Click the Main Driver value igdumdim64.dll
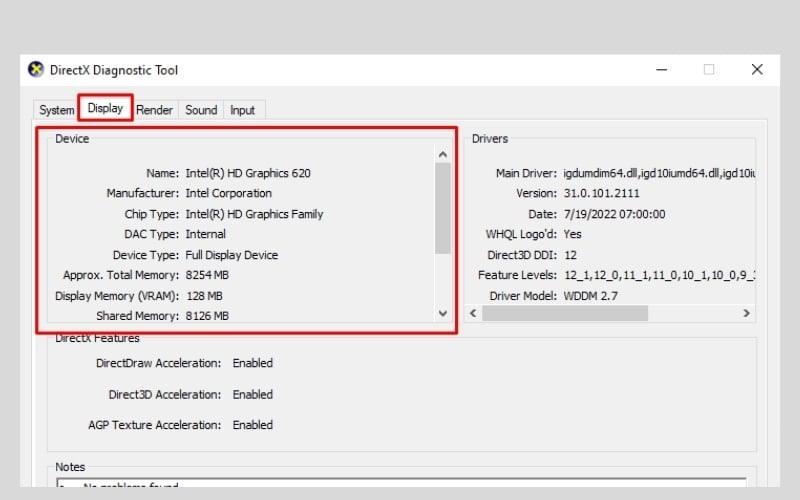 [x=659, y=173]
